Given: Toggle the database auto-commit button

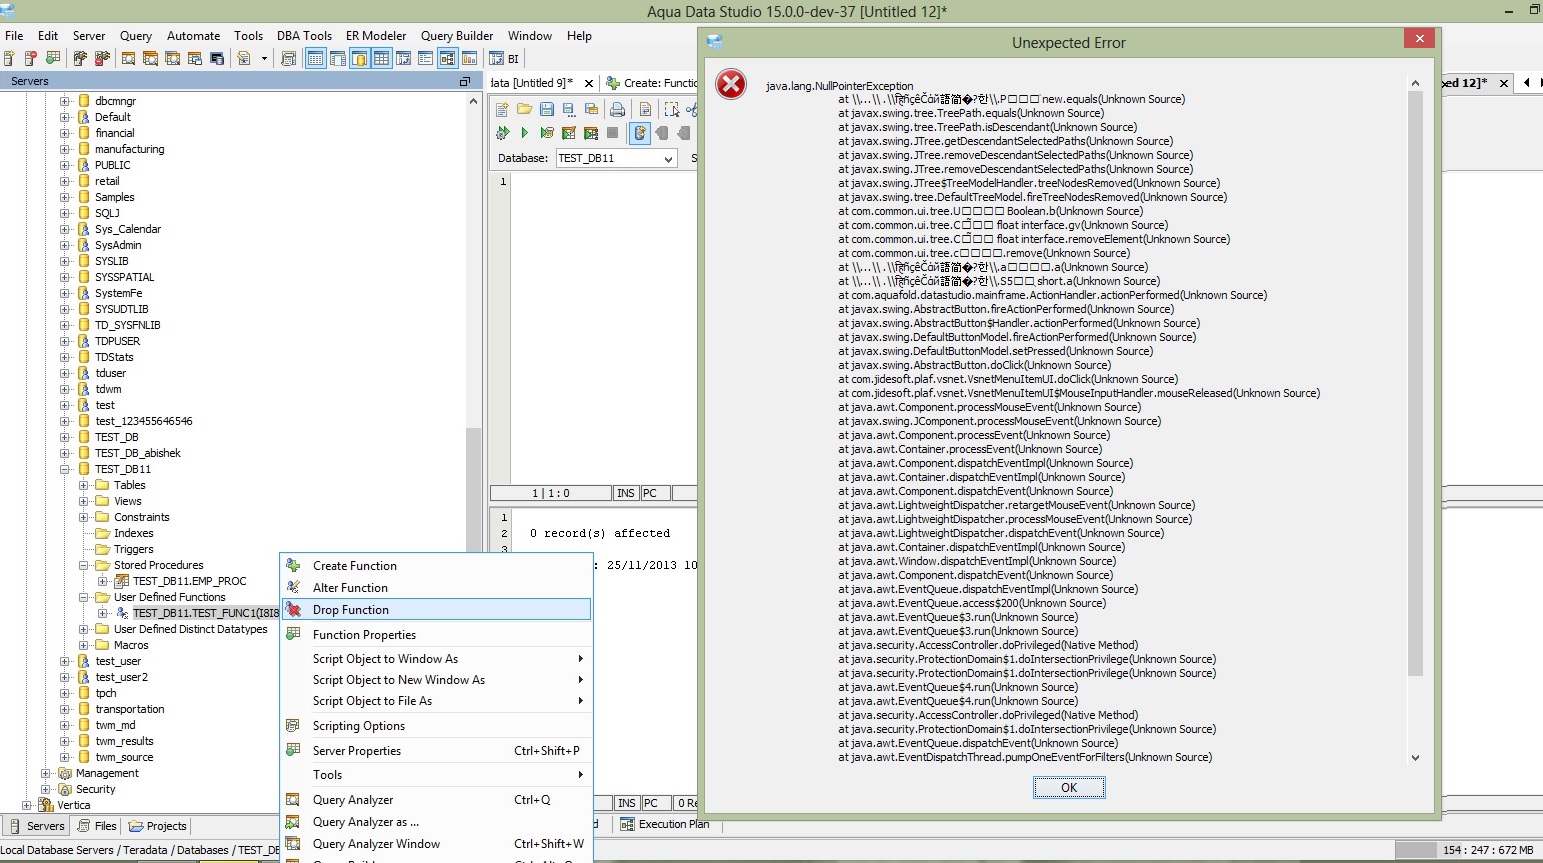Looking at the screenshot, I should [x=639, y=133].
